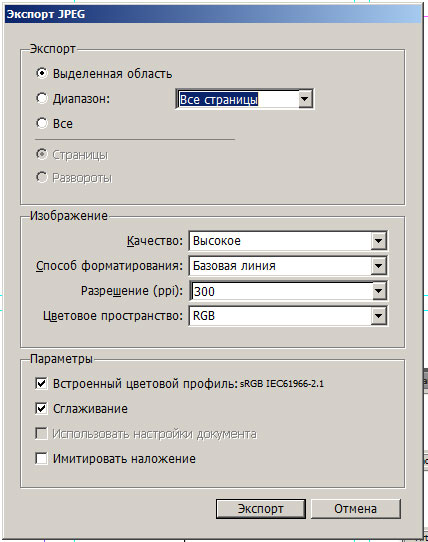Enable the Имитировать наложение checkbox
This screenshot has height=542, width=428.
point(41,459)
